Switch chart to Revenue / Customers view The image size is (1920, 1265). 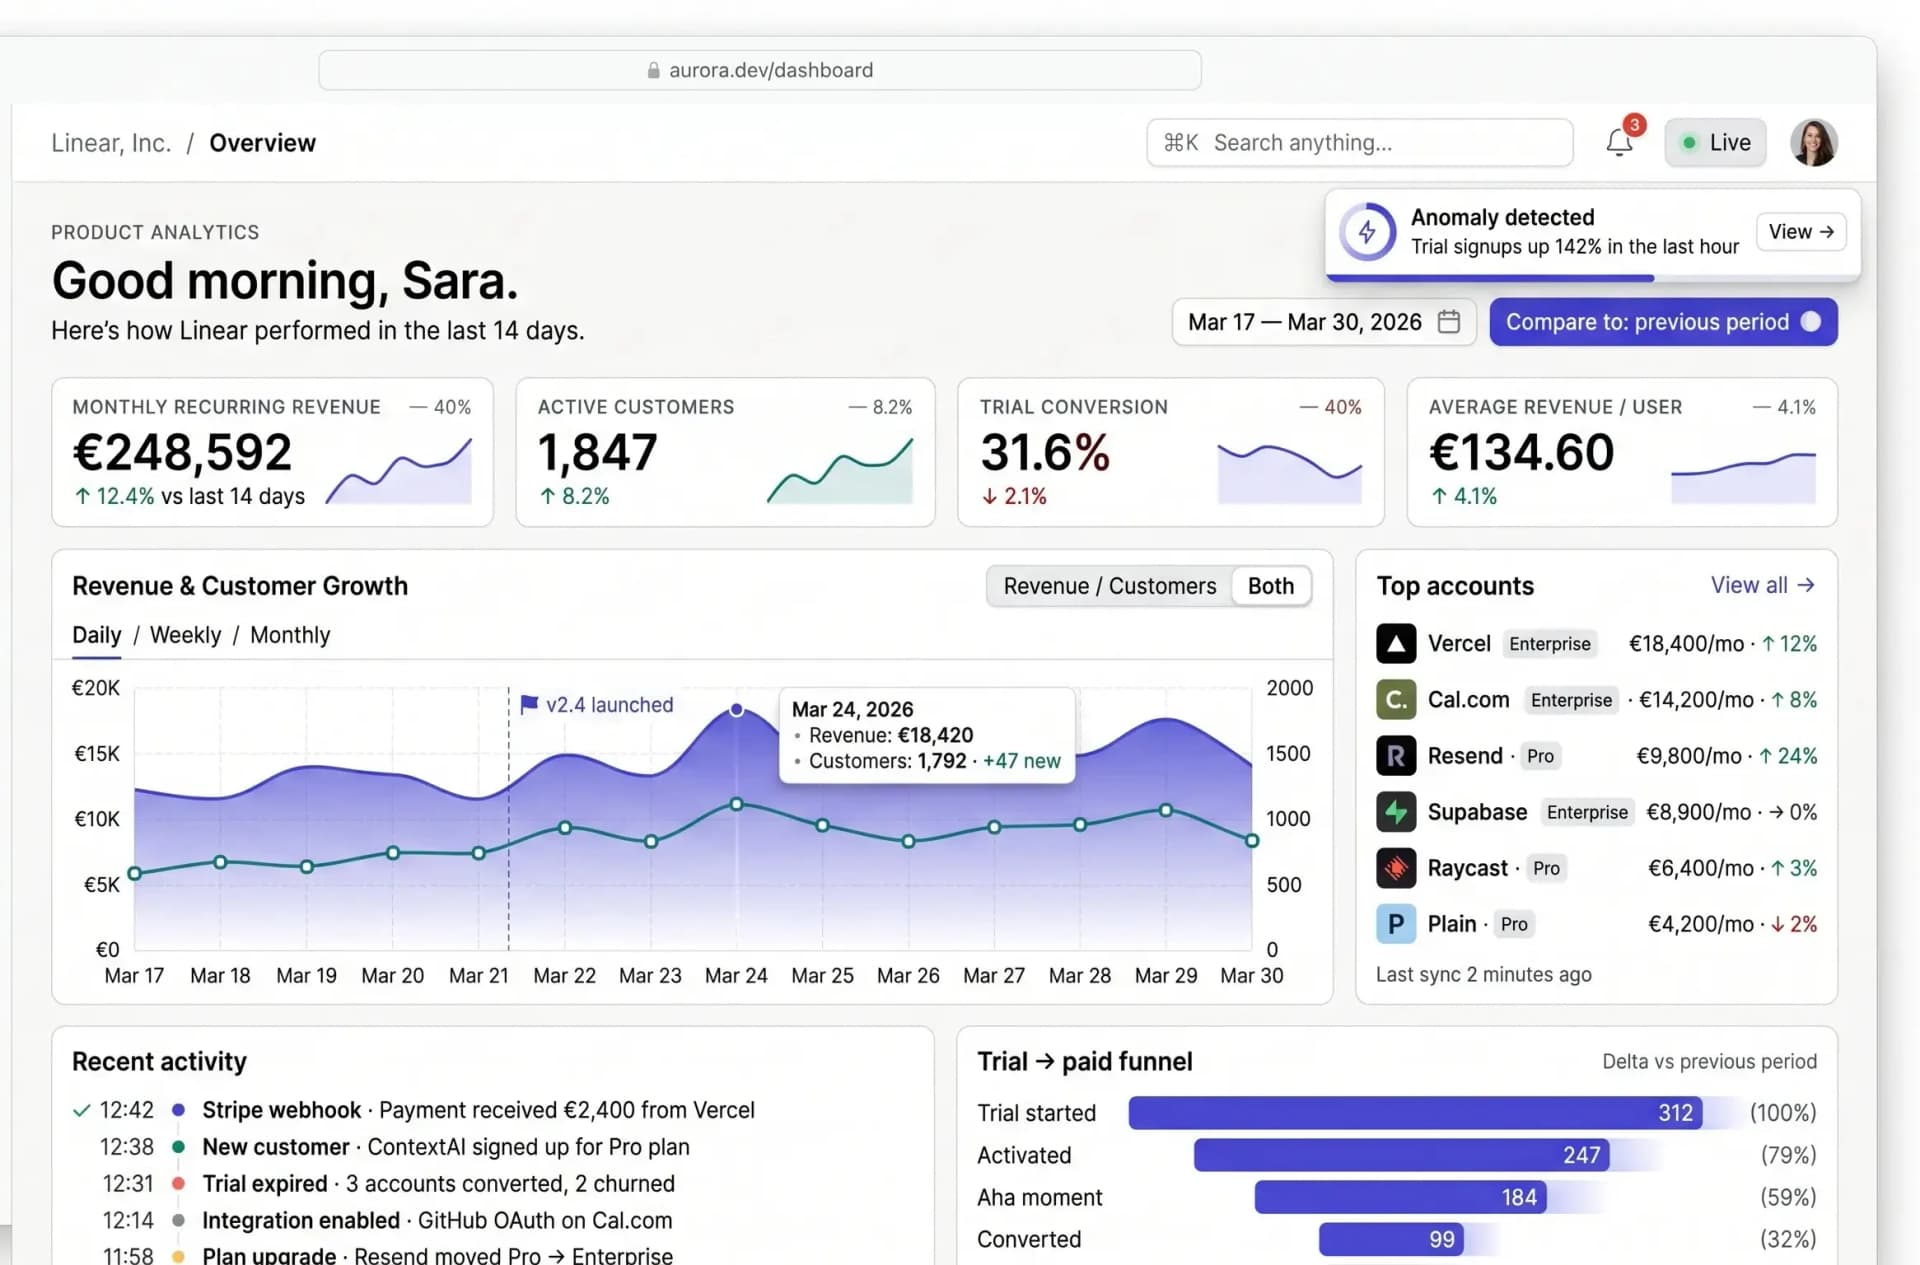pyautogui.click(x=1110, y=586)
